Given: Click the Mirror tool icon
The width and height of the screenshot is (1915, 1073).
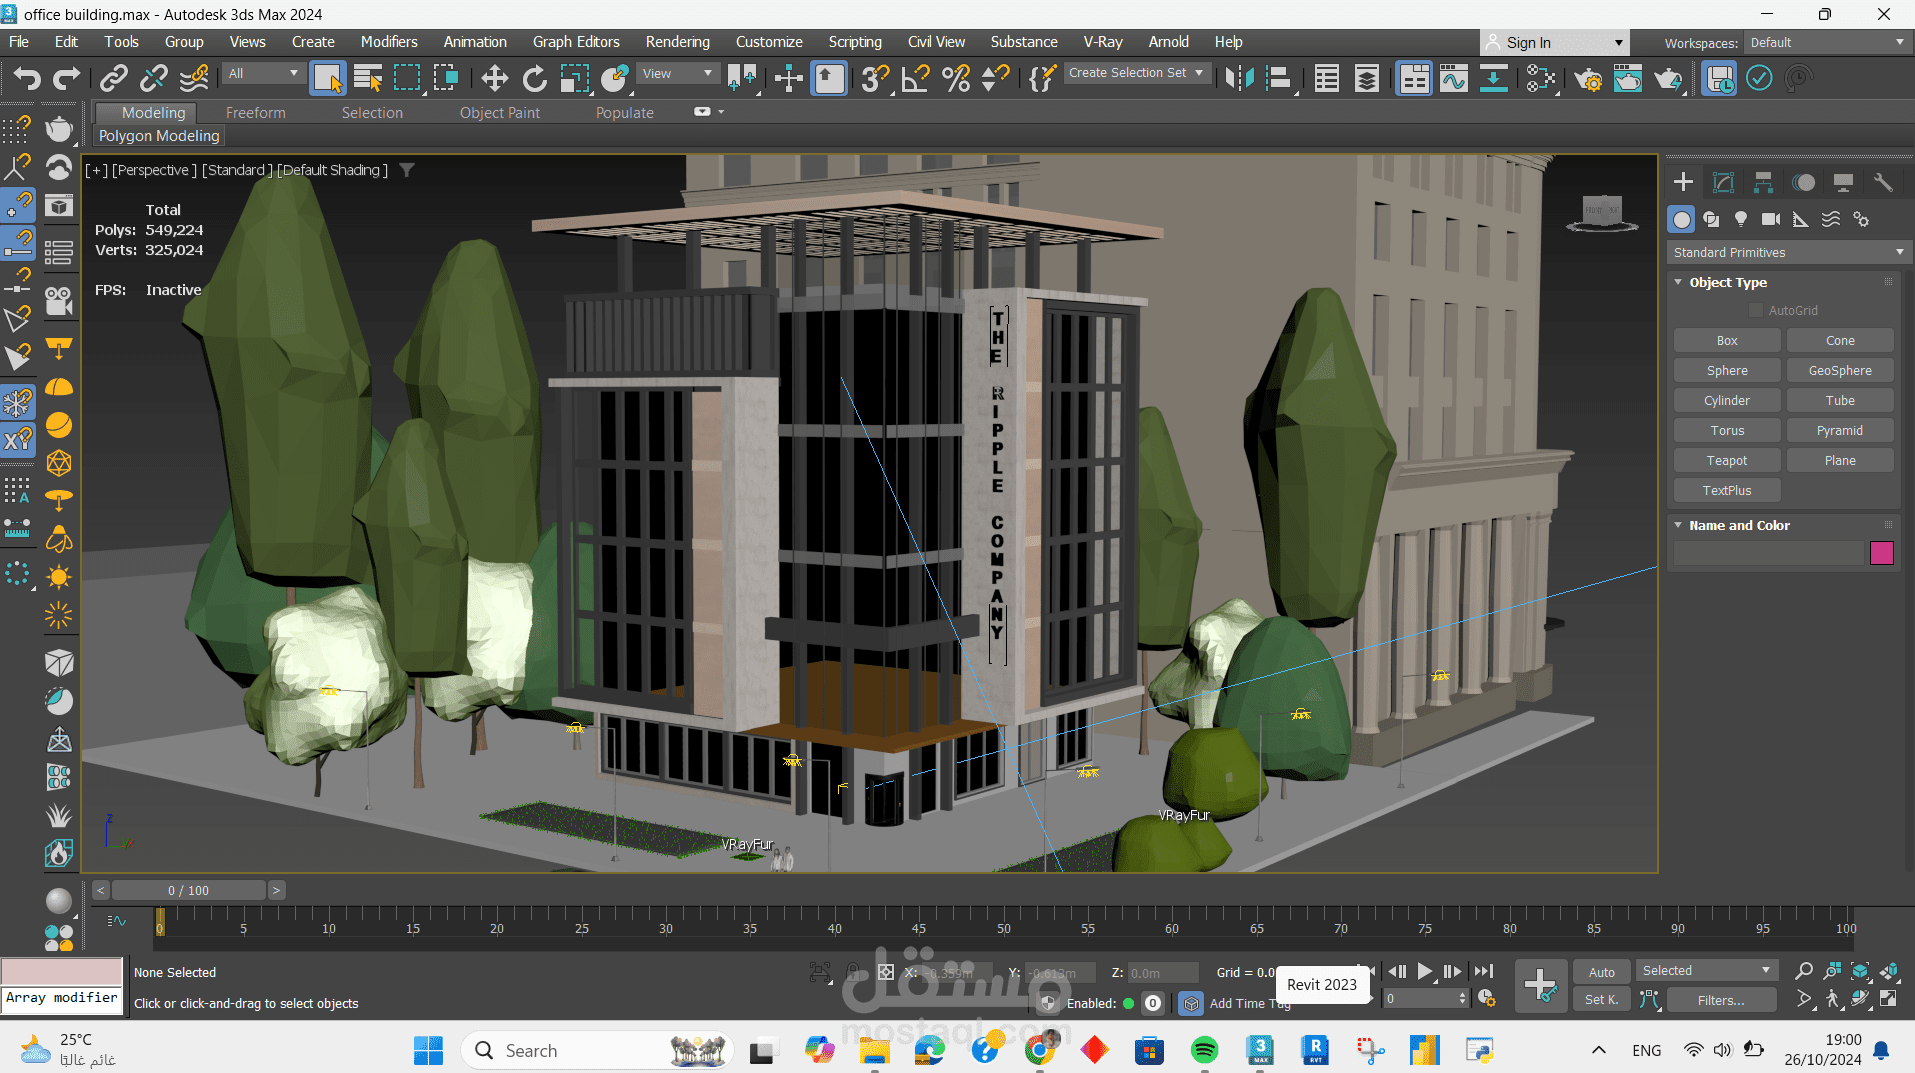Looking at the screenshot, I should point(1239,78).
